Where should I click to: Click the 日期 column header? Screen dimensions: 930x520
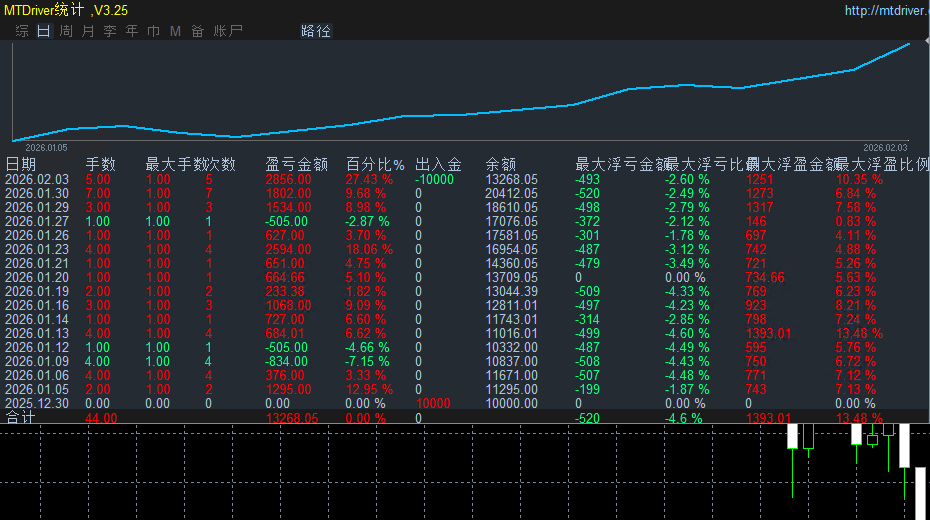click(21, 164)
